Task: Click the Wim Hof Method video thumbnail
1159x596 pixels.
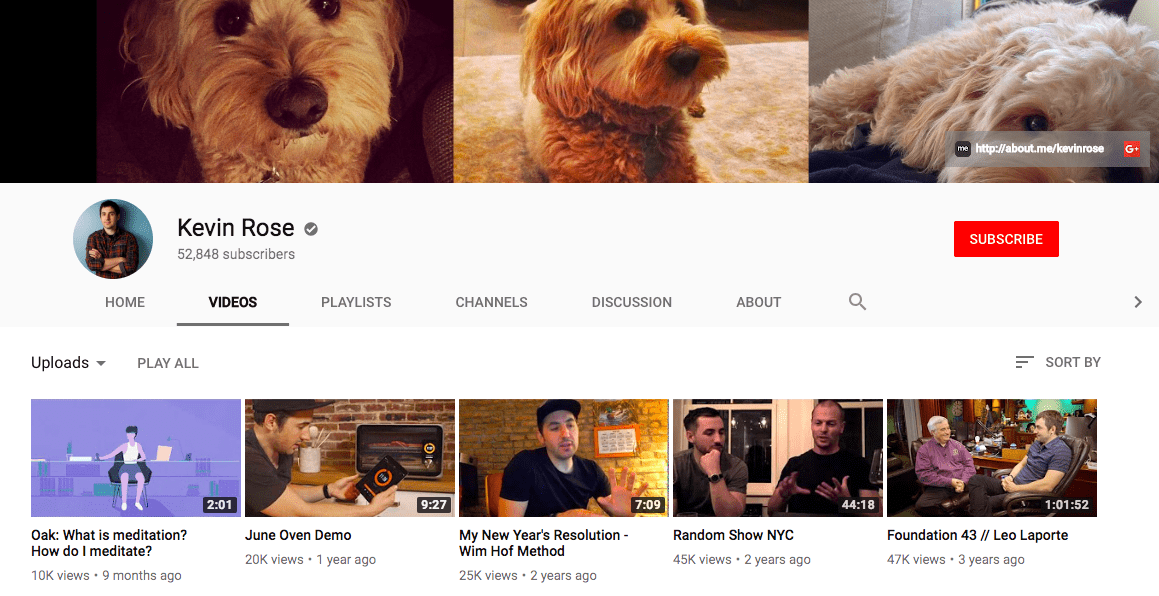Action: (x=564, y=458)
